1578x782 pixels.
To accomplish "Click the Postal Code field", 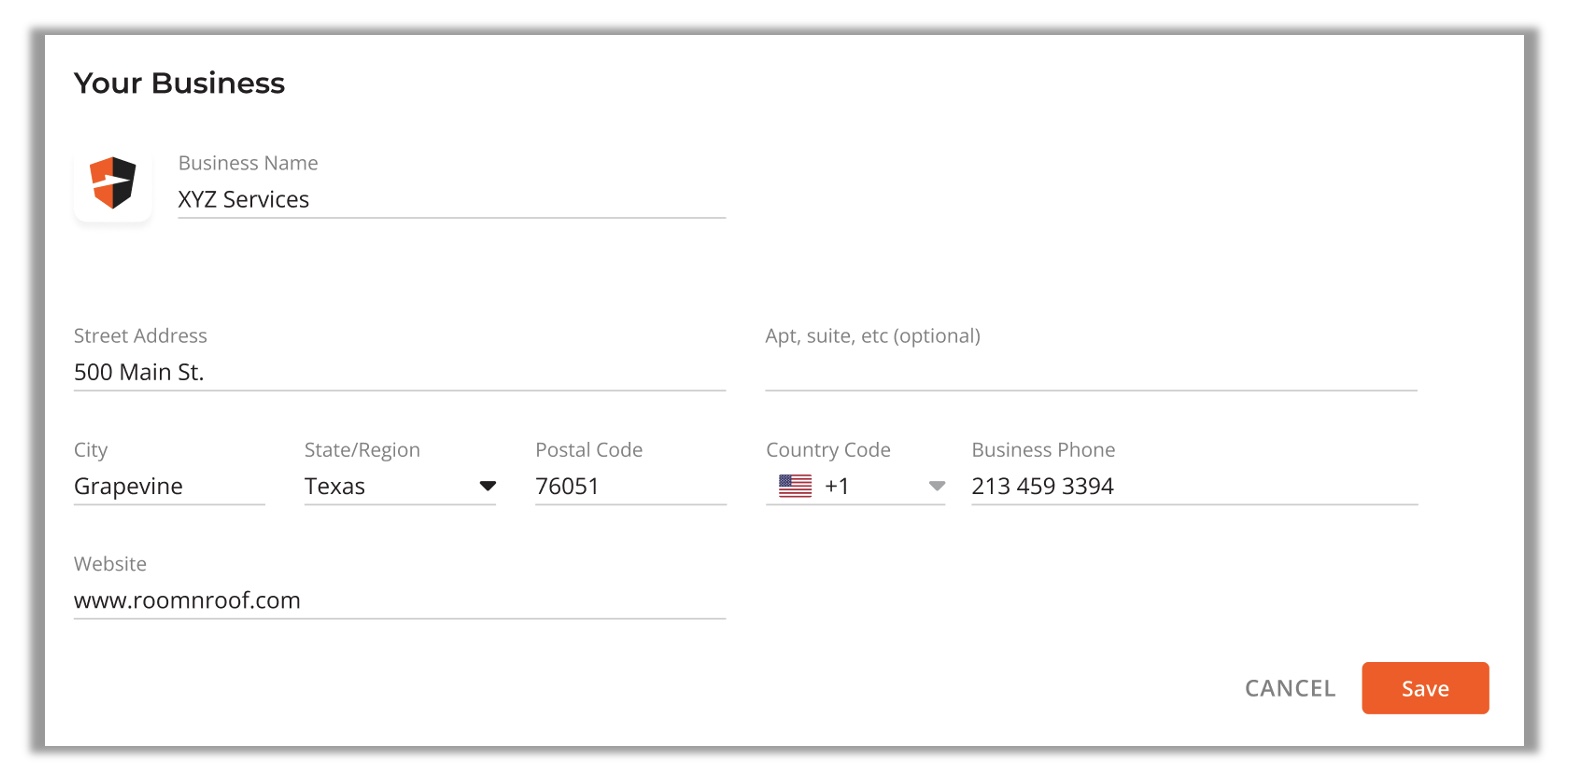I will point(631,486).
